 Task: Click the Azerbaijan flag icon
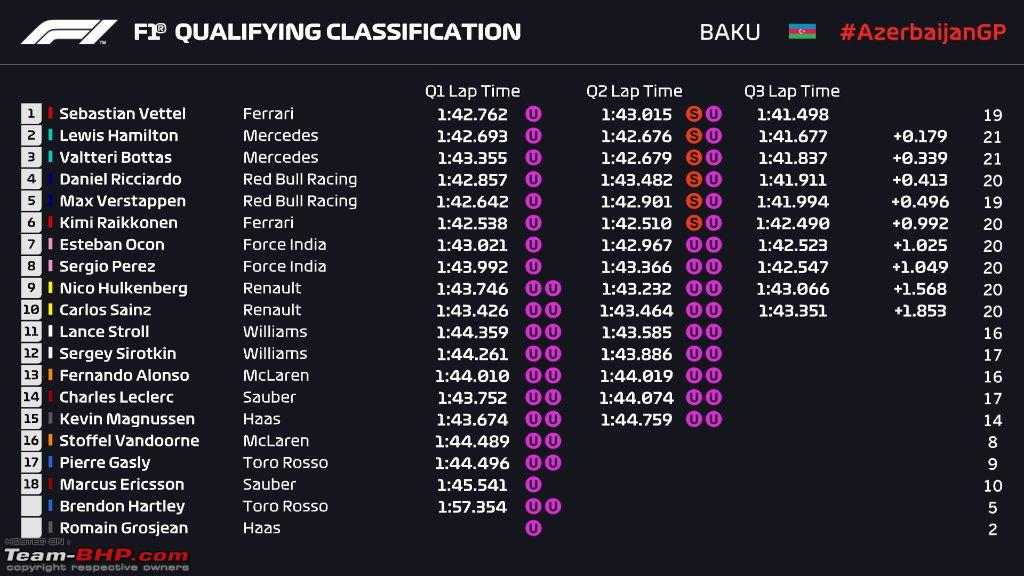coord(802,31)
